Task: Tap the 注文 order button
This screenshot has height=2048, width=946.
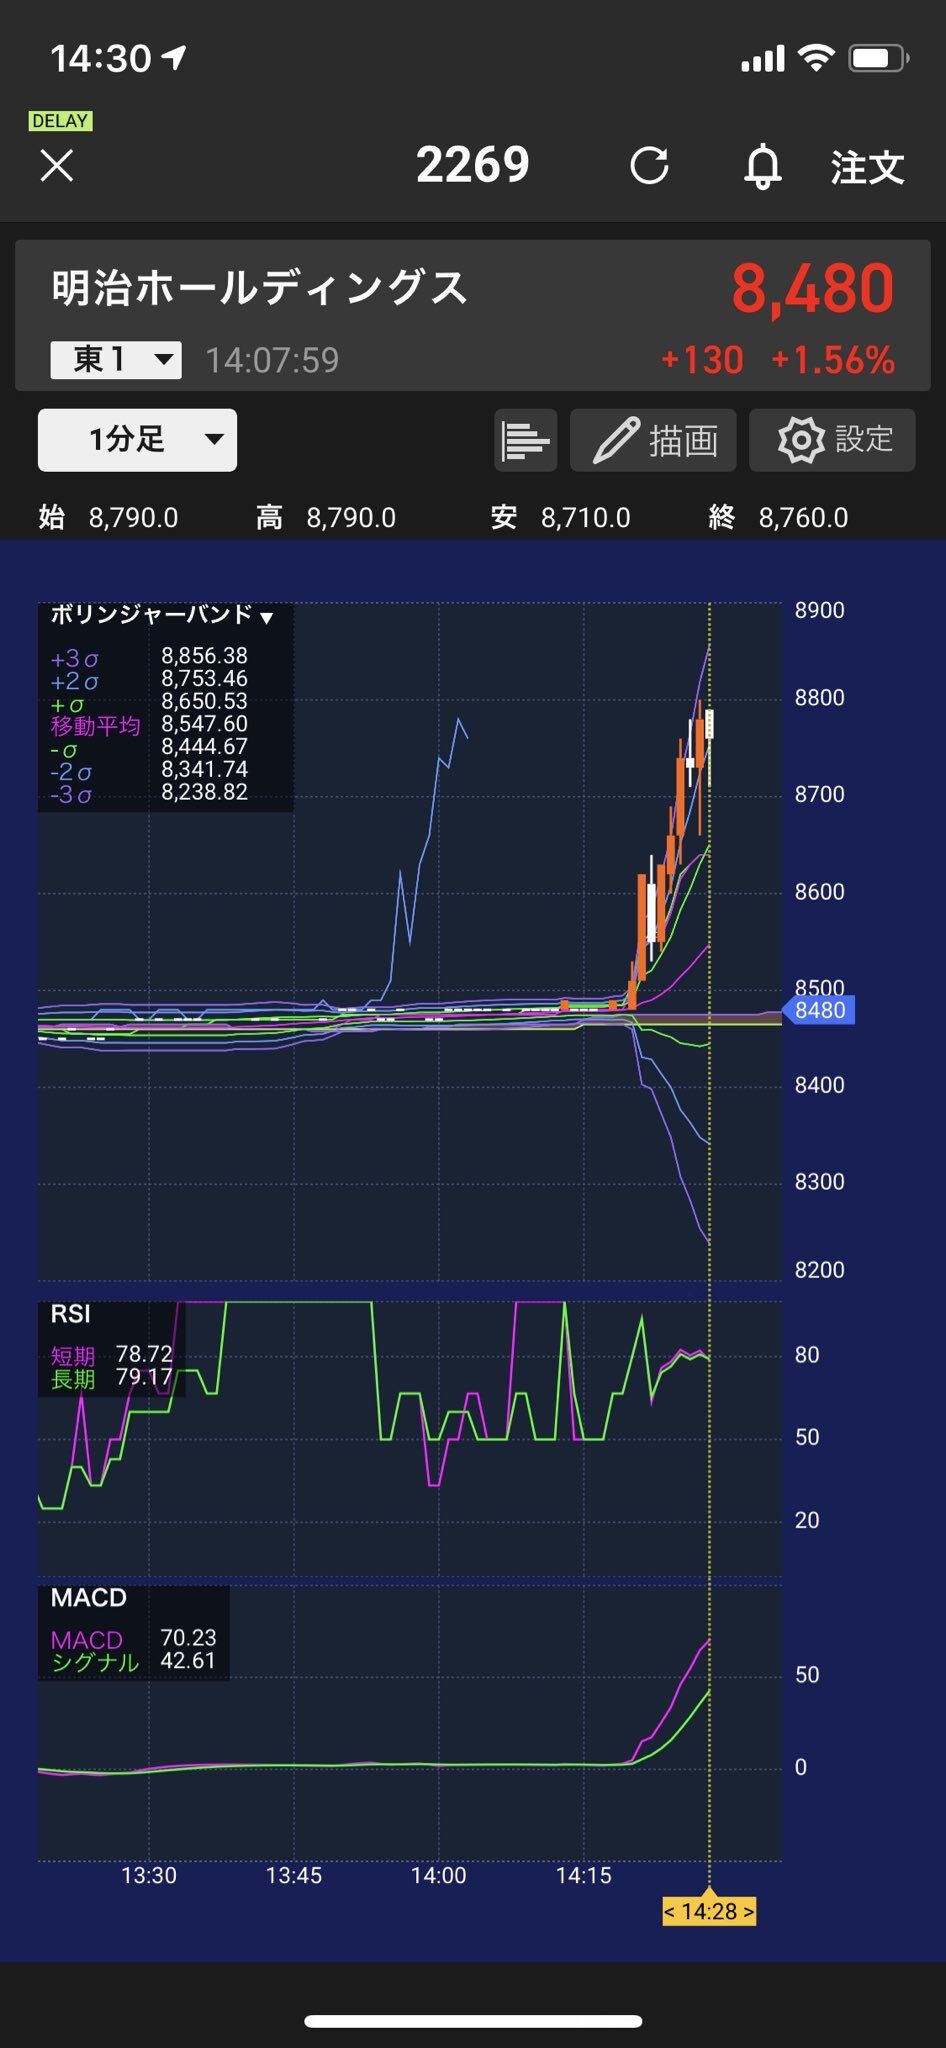Action: (867, 167)
